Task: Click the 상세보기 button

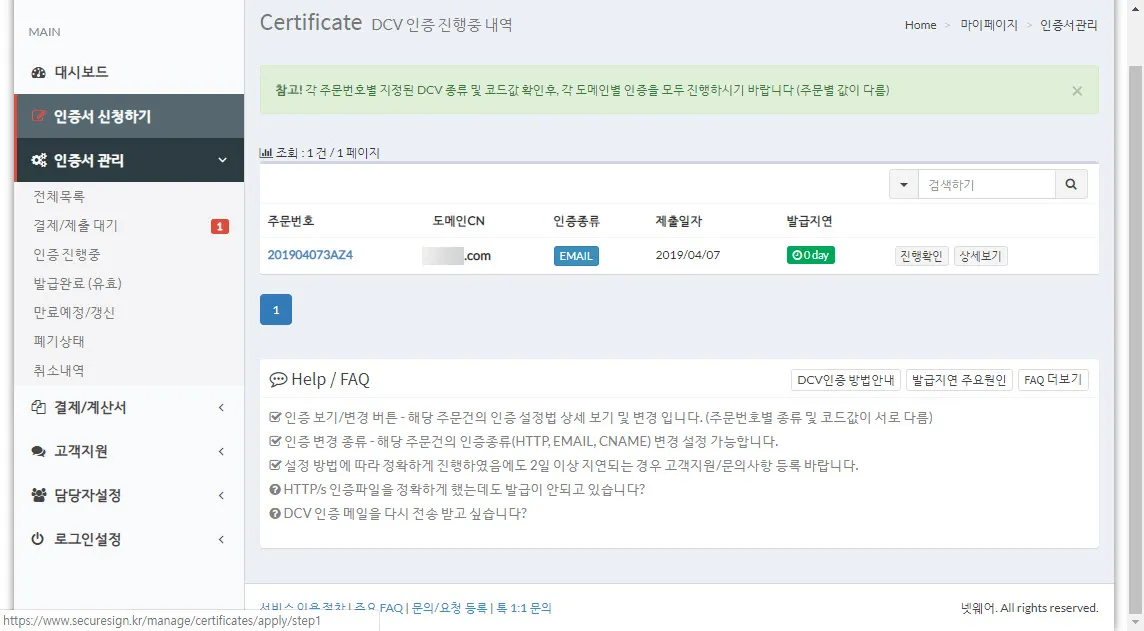Action: [x=980, y=256]
